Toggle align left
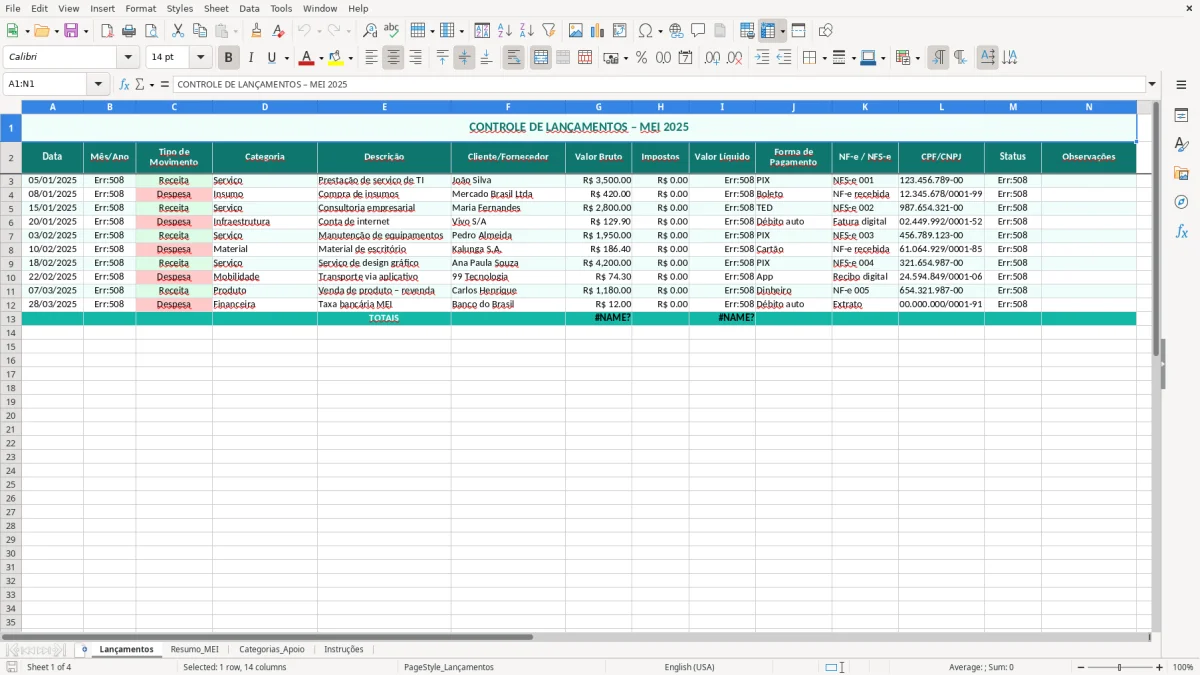1200x675 pixels. [371, 58]
